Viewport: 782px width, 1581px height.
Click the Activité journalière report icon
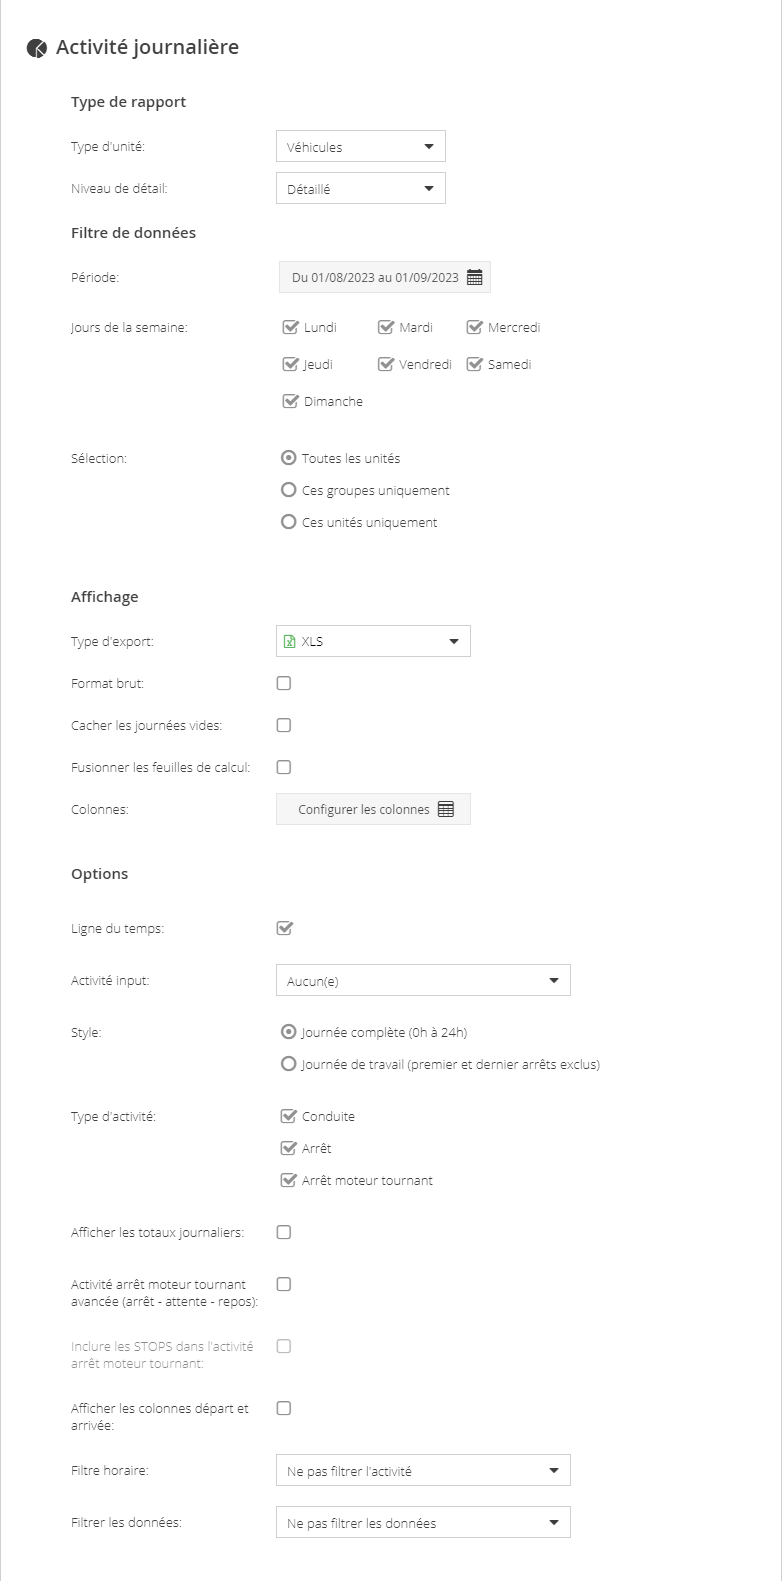36,48
